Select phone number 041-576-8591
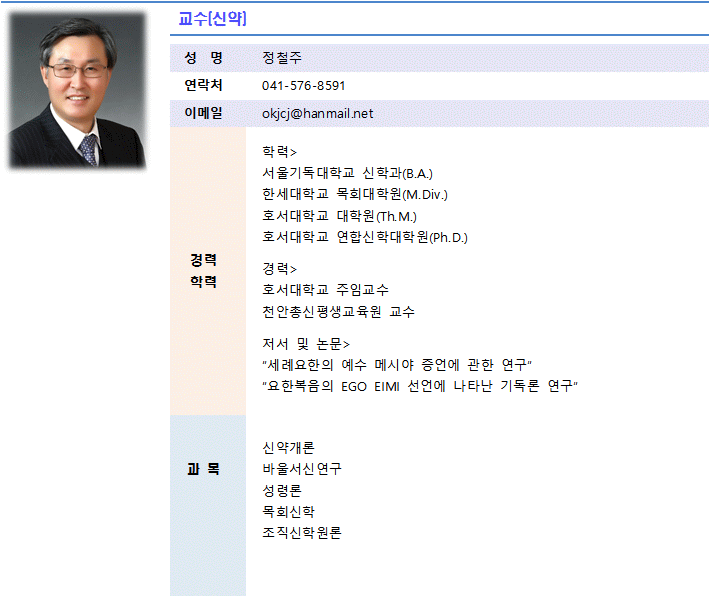This screenshot has width=709, height=596. (303, 86)
